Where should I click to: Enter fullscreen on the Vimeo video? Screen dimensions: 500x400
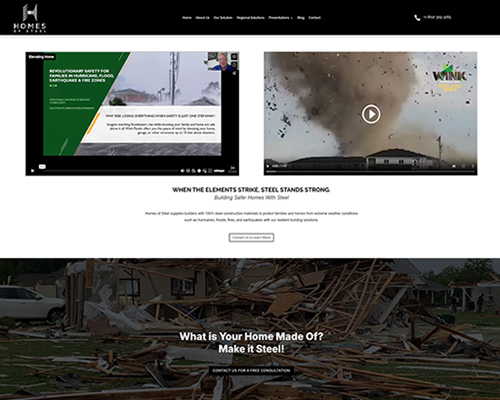point(210,171)
